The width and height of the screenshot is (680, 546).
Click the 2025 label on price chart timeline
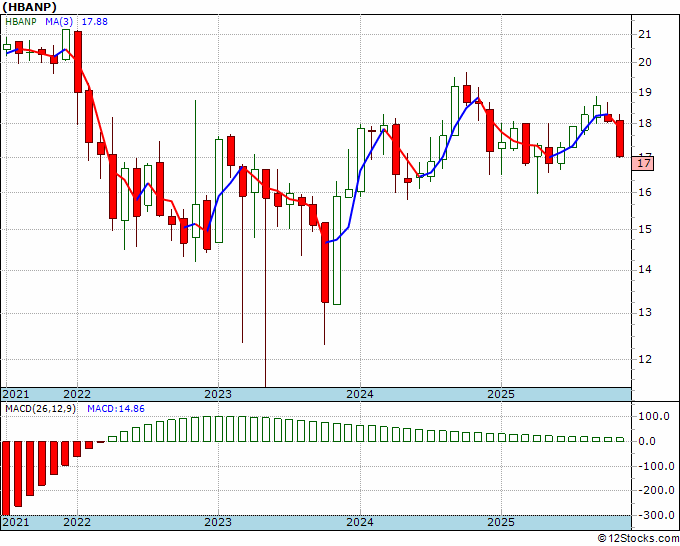point(501,394)
